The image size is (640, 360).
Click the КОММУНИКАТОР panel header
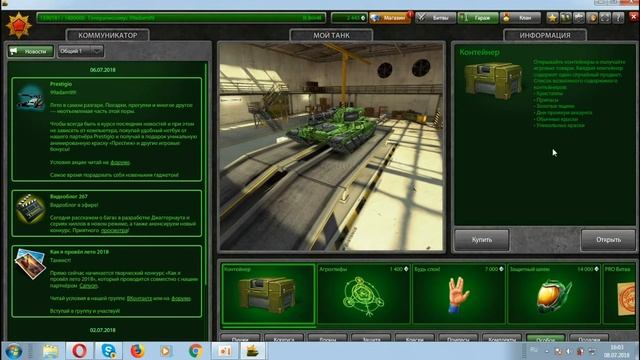coord(108,35)
